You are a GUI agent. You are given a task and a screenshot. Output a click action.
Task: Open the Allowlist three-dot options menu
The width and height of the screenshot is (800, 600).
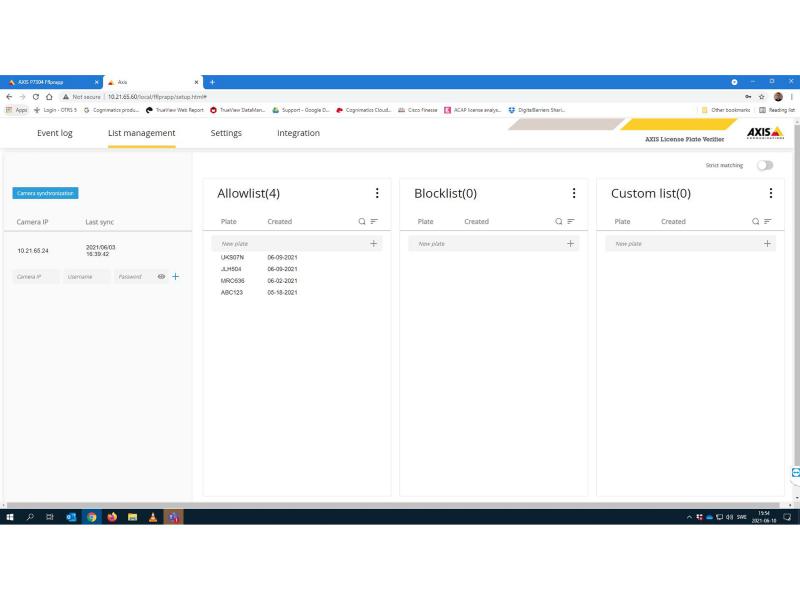tap(377, 193)
